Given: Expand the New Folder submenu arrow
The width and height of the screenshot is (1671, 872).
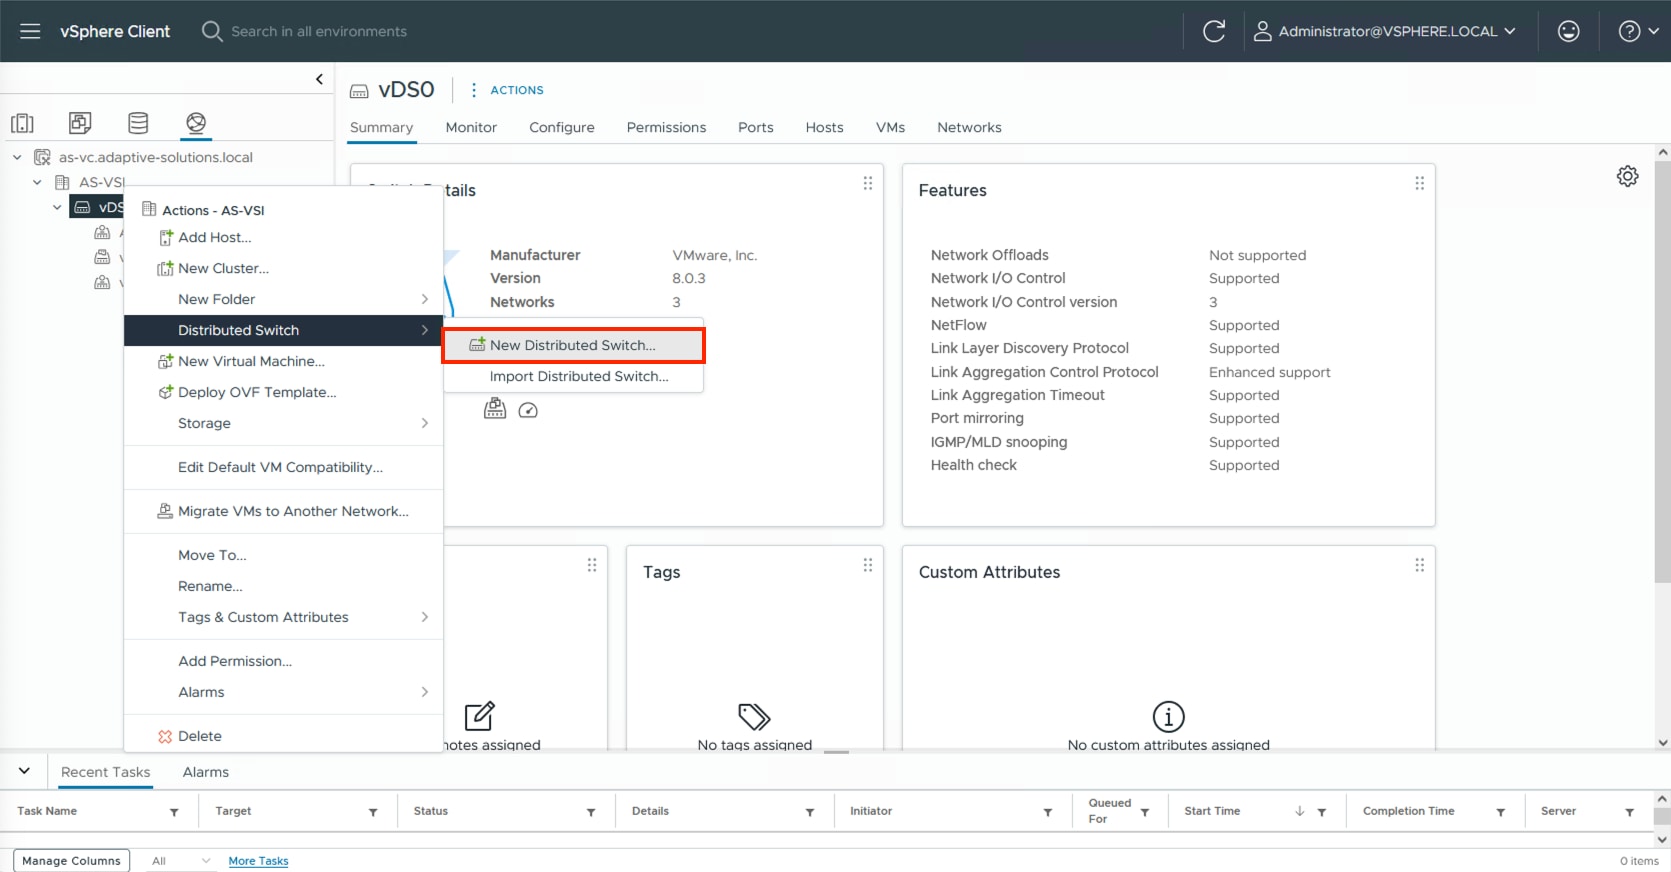Looking at the screenshot, I should [x=425, y=299].
